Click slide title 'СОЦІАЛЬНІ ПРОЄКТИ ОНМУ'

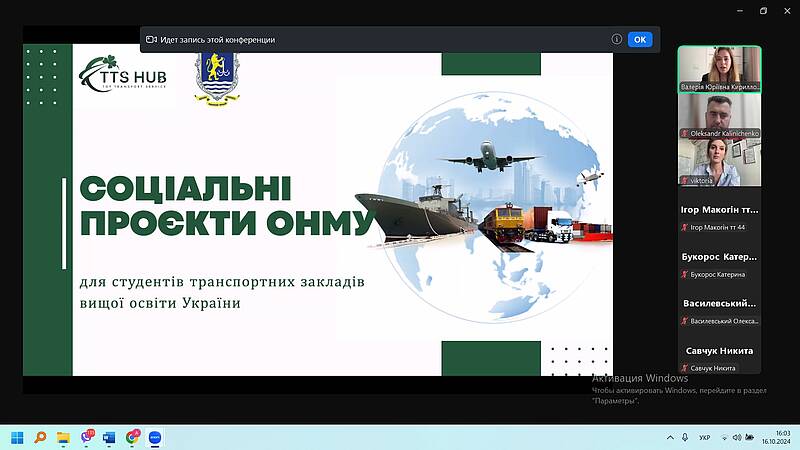[227, 206]
